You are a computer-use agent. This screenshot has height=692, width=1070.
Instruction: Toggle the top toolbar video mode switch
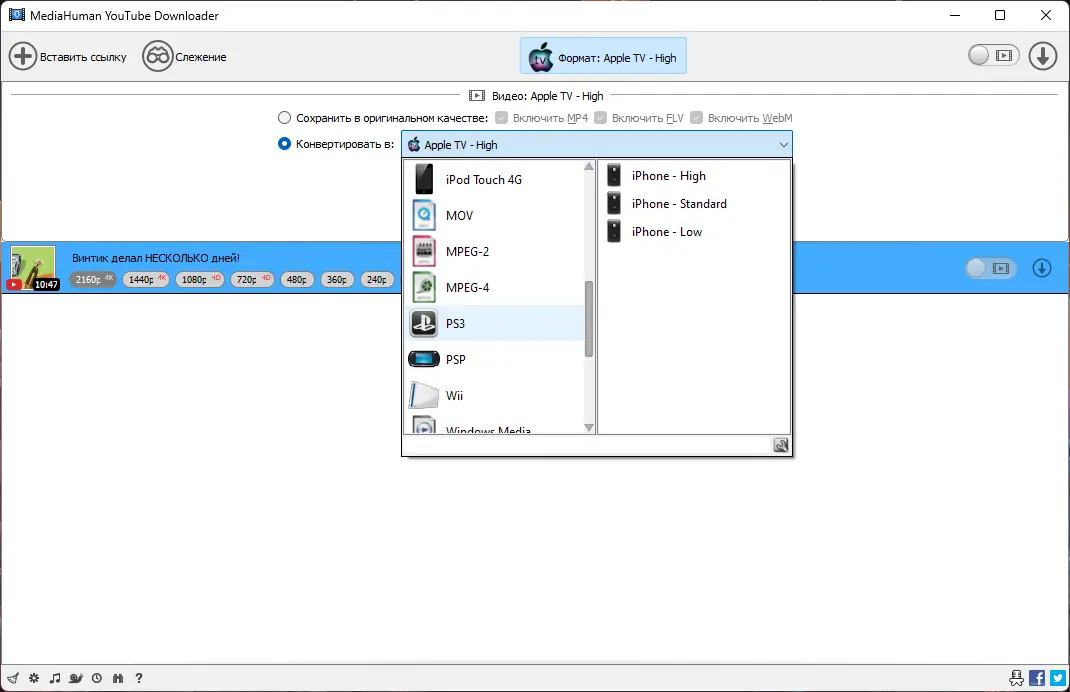993,56
